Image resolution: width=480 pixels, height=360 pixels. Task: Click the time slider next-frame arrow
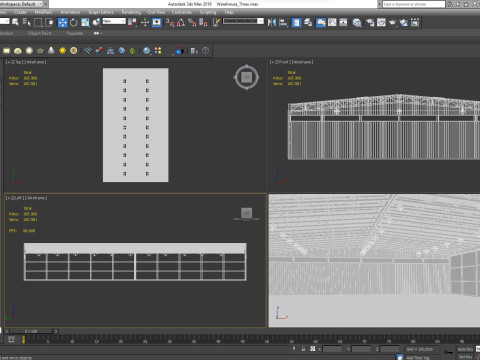(x=56, y=331)
